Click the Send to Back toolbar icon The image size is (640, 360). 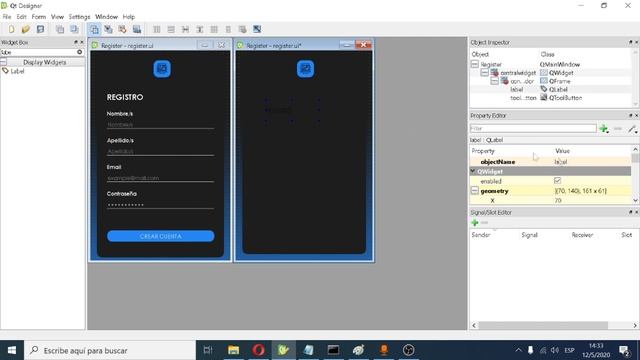click(x=60, y=29)
